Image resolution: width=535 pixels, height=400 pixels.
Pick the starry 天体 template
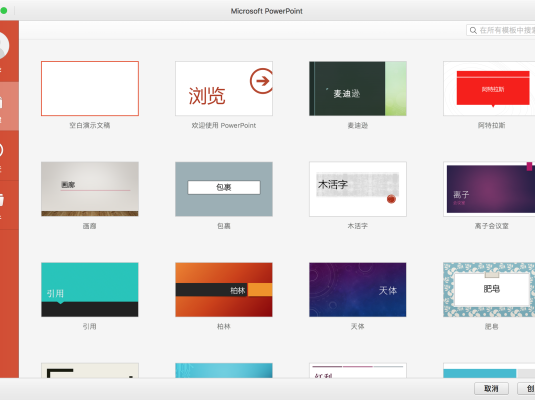pyautogui.click(x=358, y=290)
